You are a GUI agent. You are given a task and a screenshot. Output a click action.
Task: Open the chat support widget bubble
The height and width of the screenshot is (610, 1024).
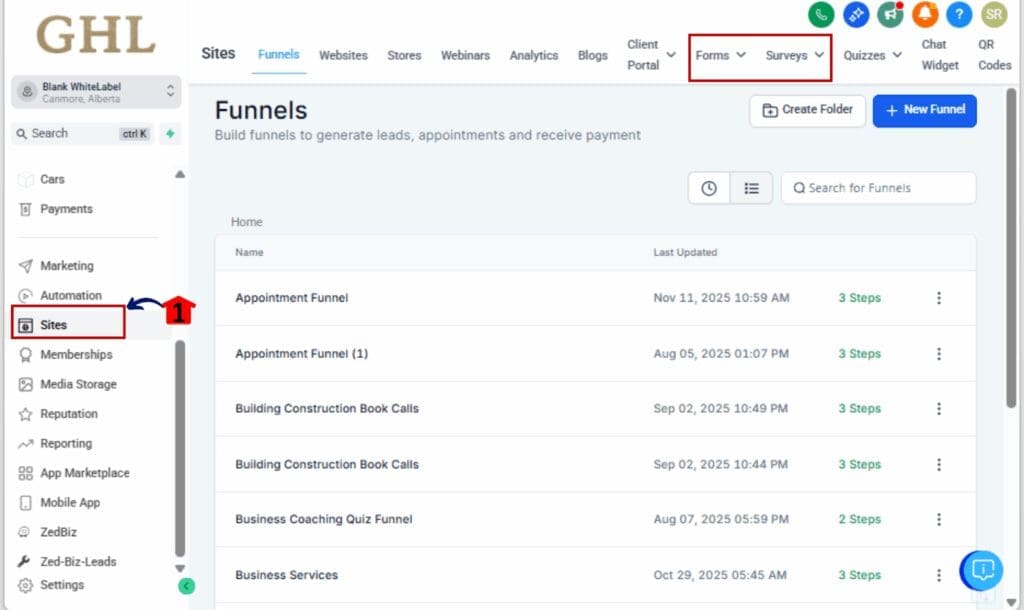[x=982, y=570]
